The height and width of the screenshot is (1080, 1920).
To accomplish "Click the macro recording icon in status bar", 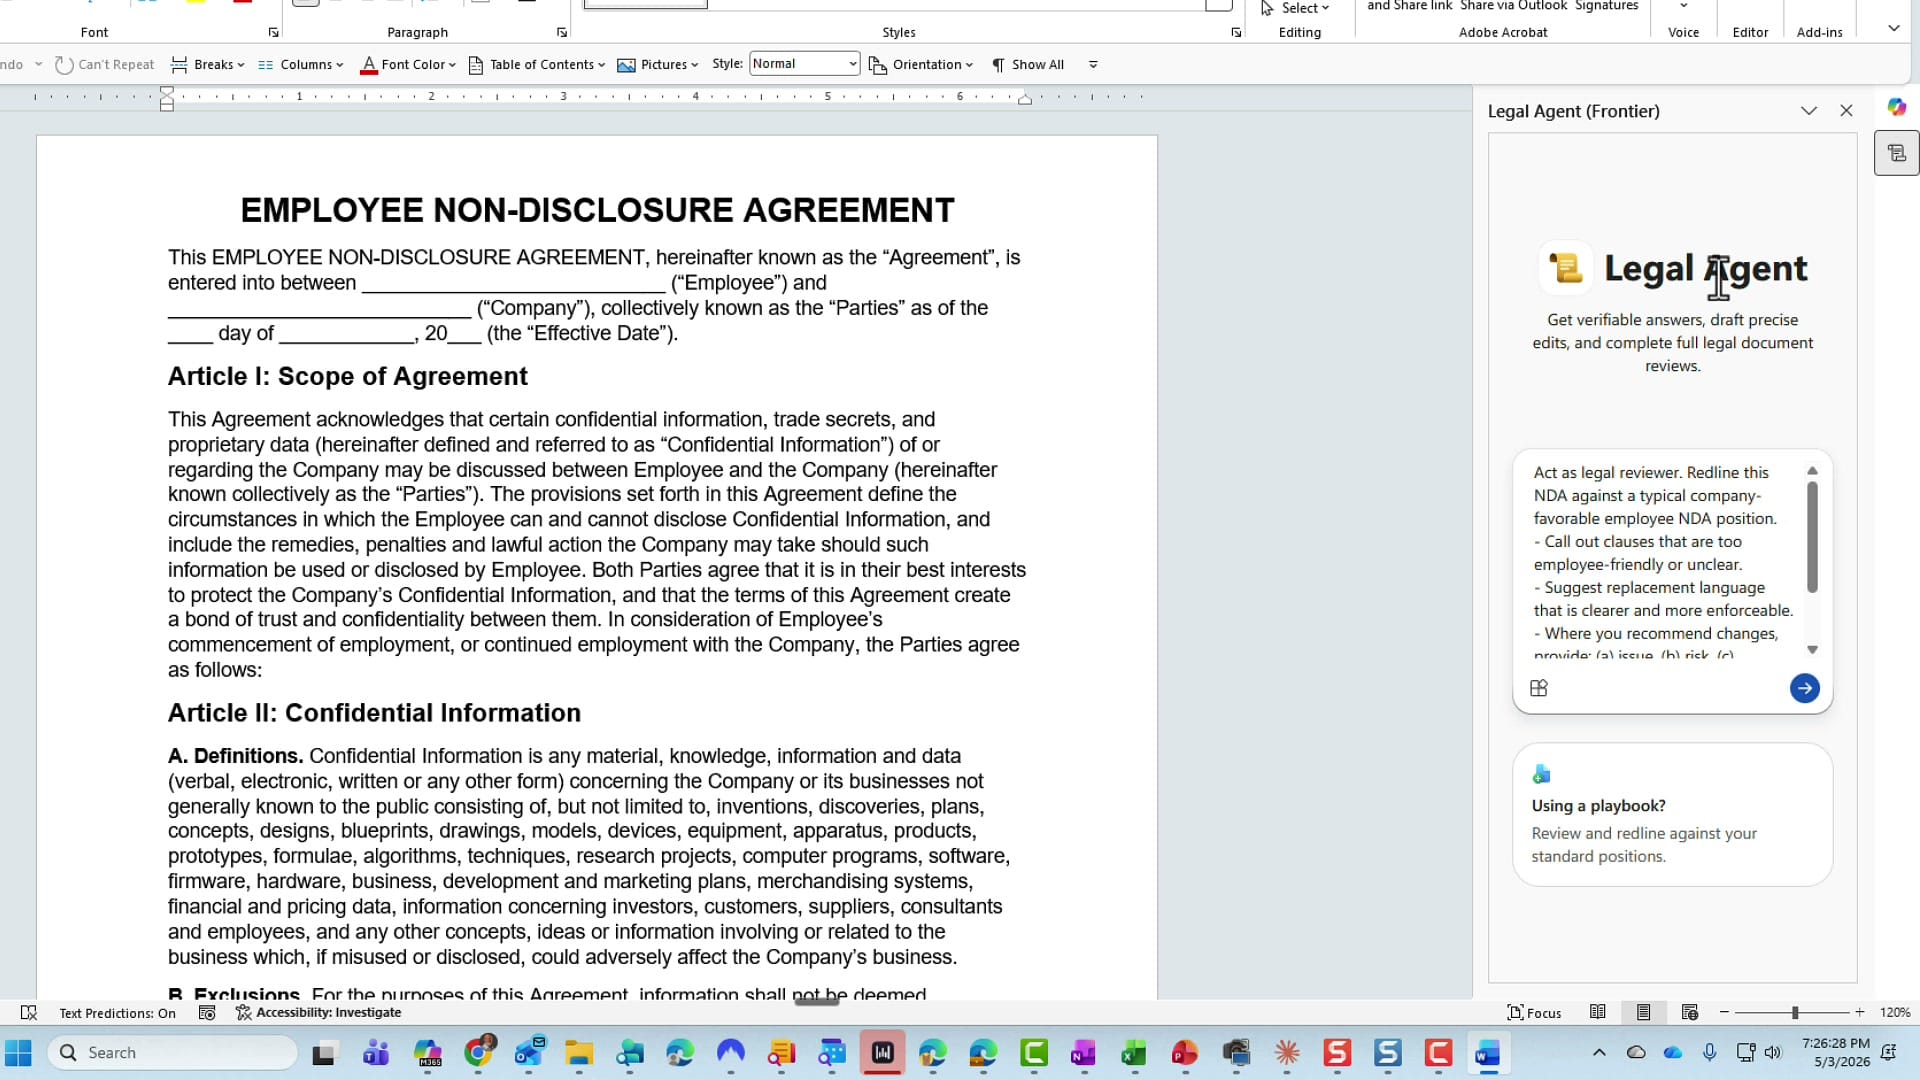I will [207, 1013].
